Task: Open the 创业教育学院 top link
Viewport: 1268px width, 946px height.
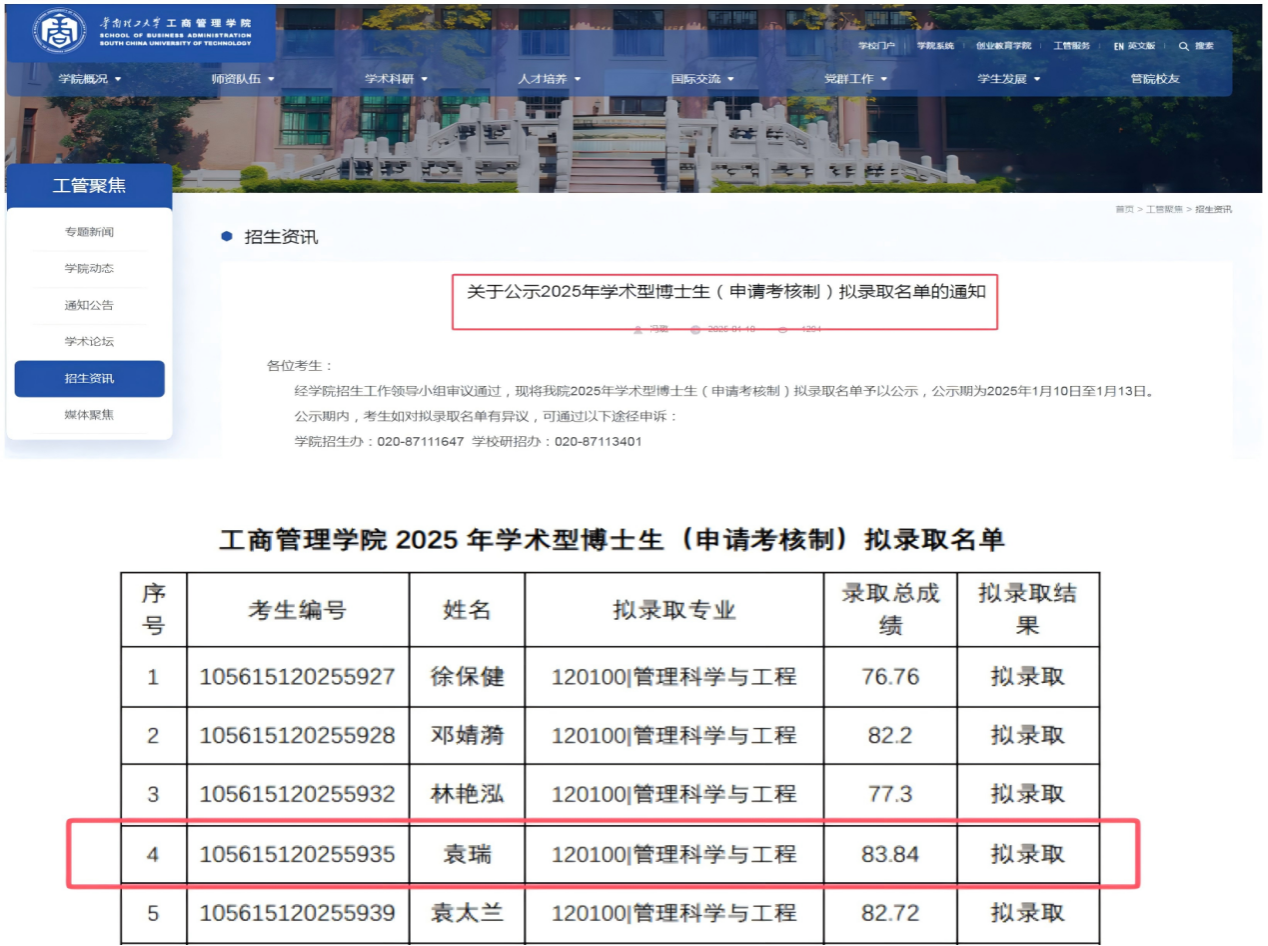Action: coord(1003,46)
